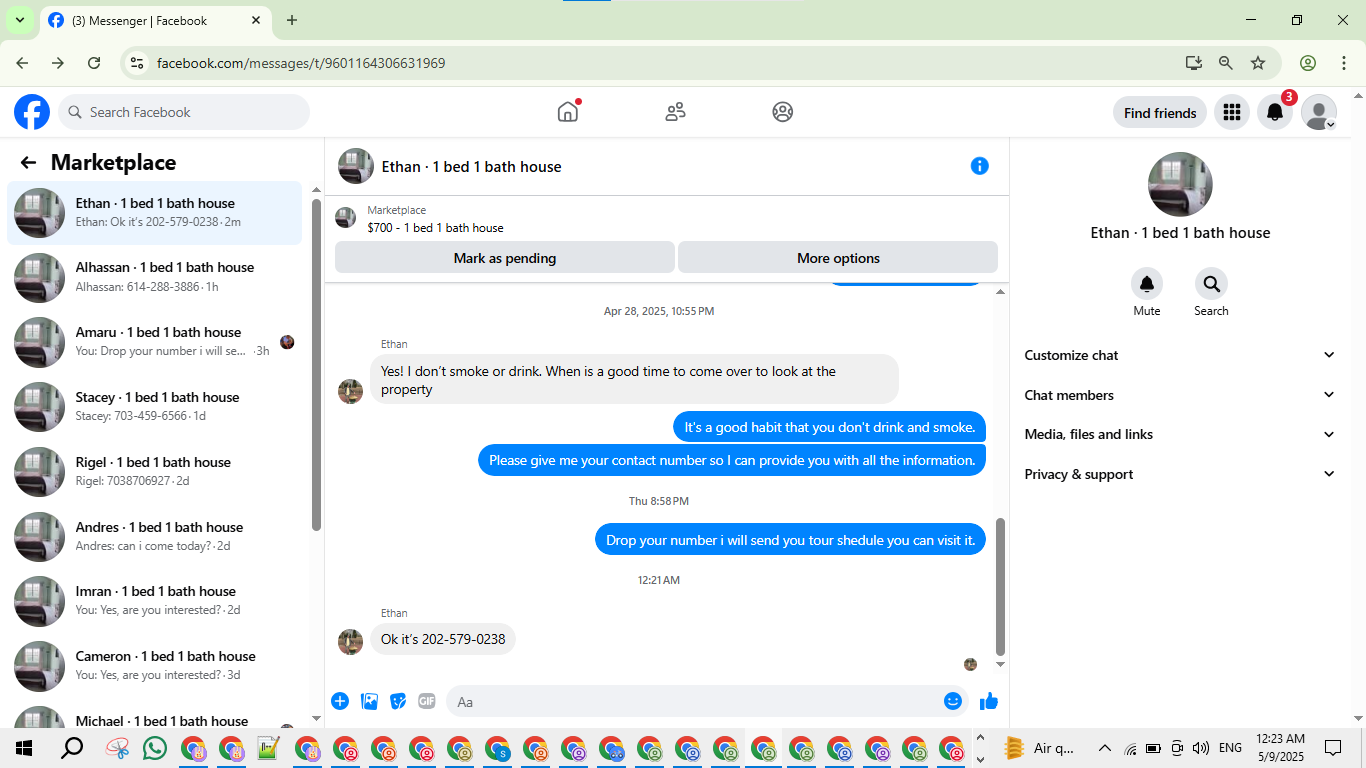Attach a photo using the image icon
This screenshot has height=768, width=1366.
tap(369, 701)
